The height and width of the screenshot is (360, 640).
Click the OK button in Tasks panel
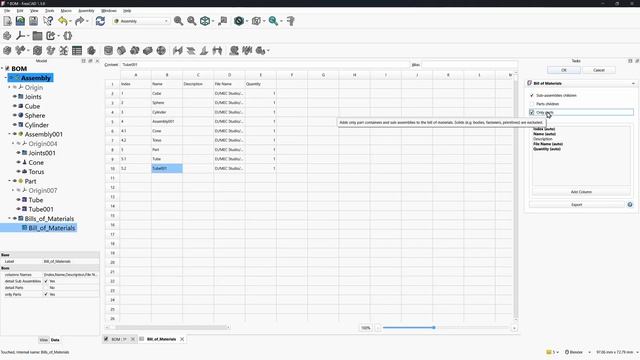[x=564, y=70]
